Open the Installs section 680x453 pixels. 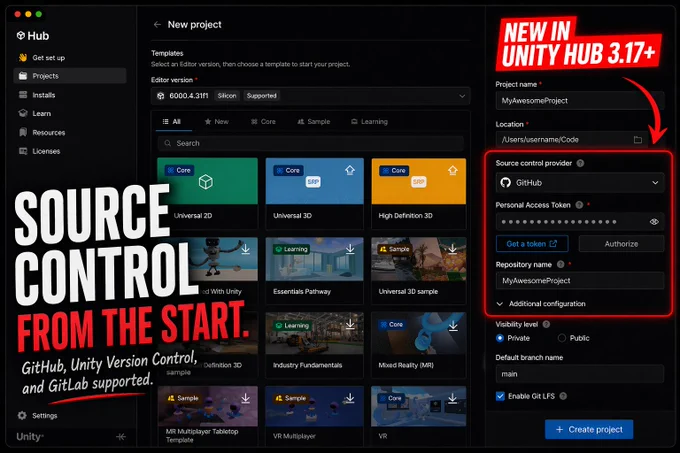[x=69, y=95]
